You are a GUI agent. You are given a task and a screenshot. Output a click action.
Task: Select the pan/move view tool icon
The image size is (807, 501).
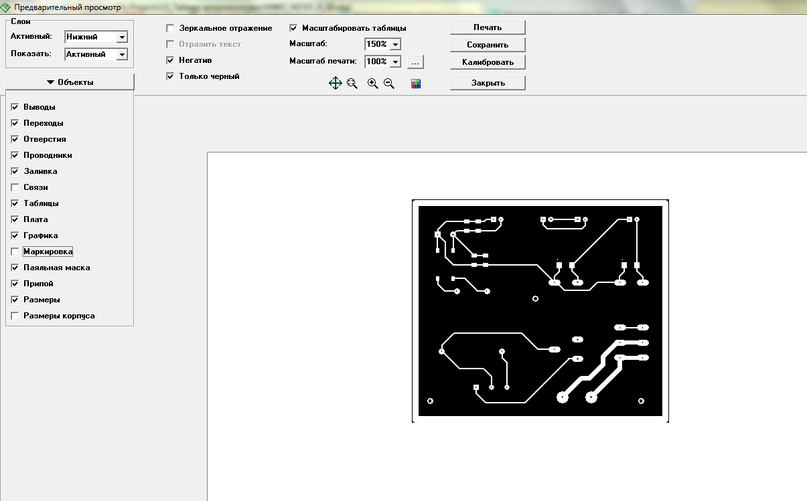click(335, 83)
